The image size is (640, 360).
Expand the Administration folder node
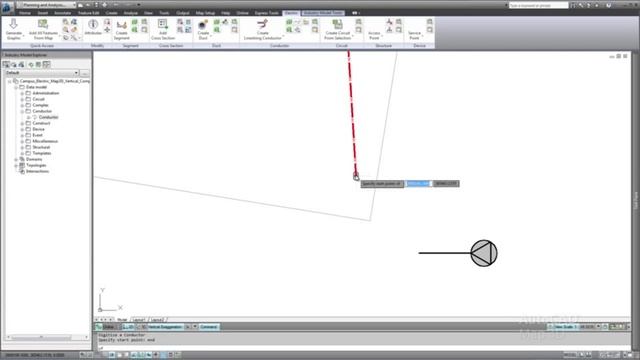[22, 93]
